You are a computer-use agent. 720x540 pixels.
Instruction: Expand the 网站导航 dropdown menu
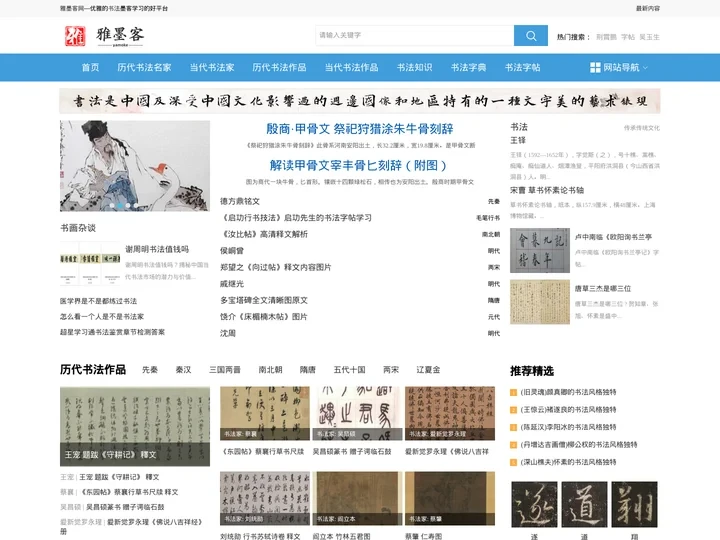[619, 68]
